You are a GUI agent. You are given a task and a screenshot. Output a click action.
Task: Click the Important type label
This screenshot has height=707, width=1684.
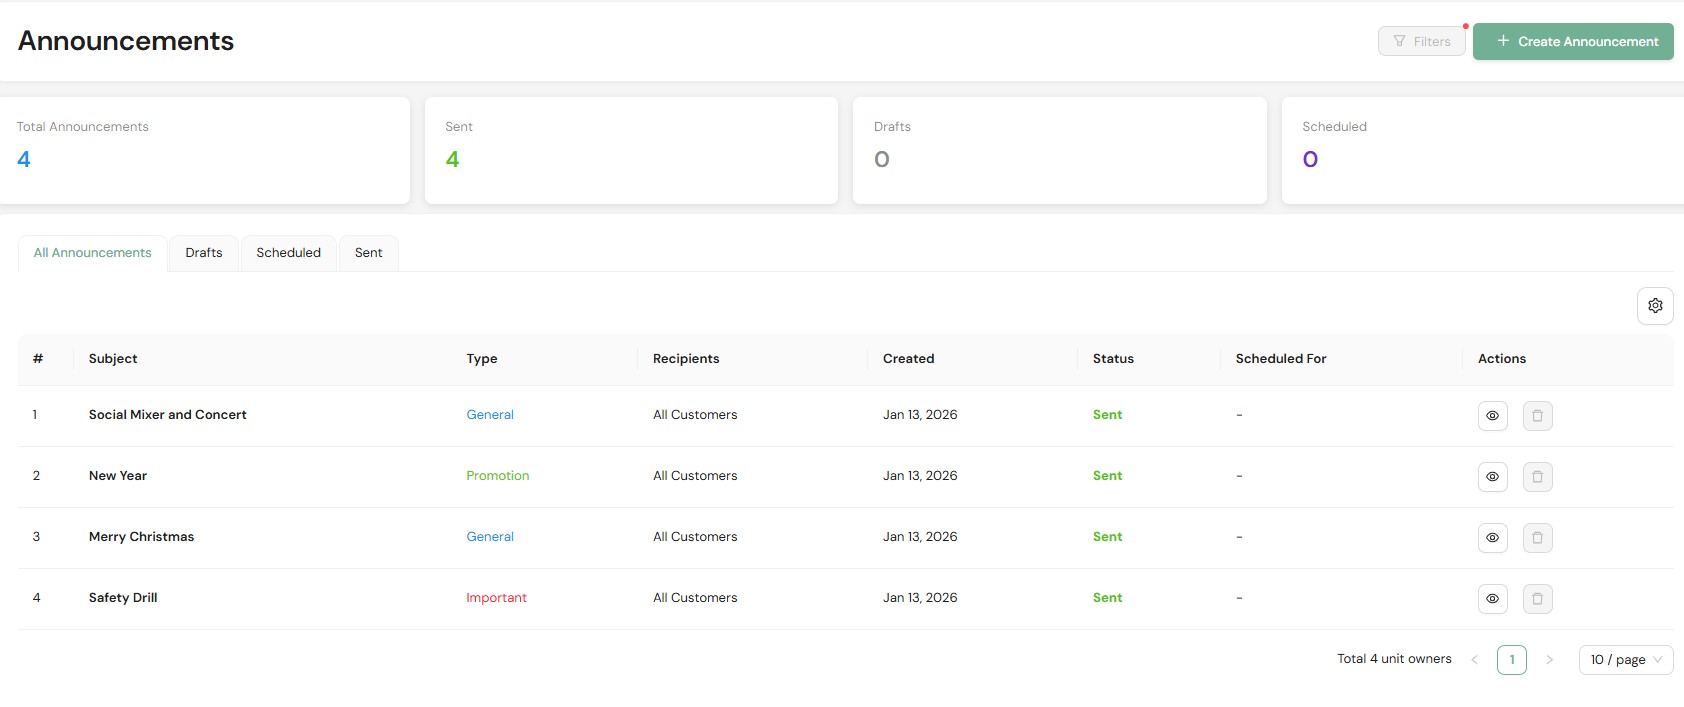tap(496, 598)
